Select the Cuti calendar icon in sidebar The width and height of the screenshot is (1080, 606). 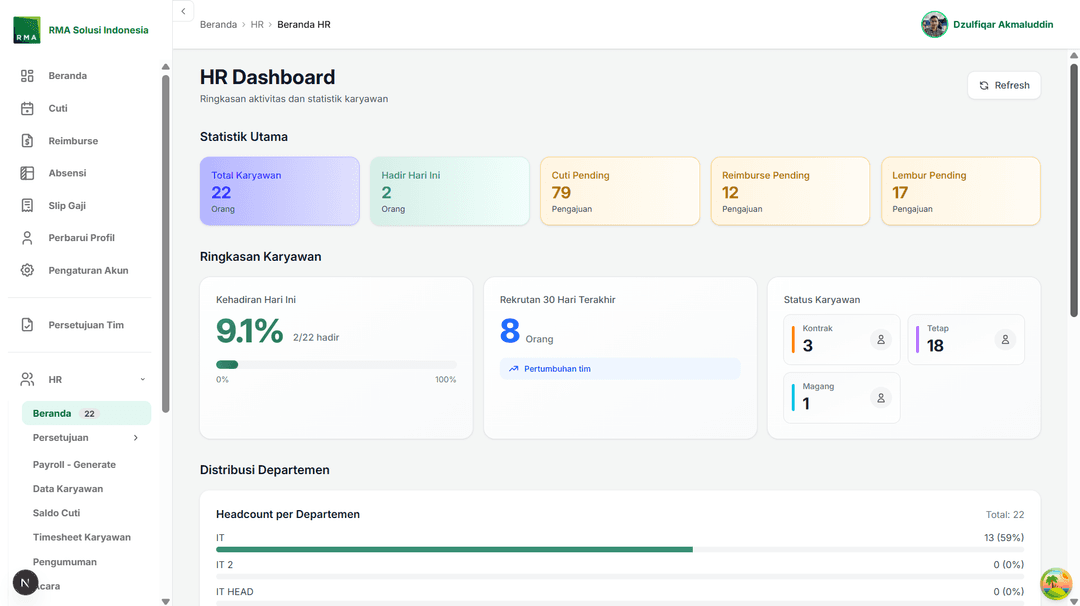click(x=27, y=108)
